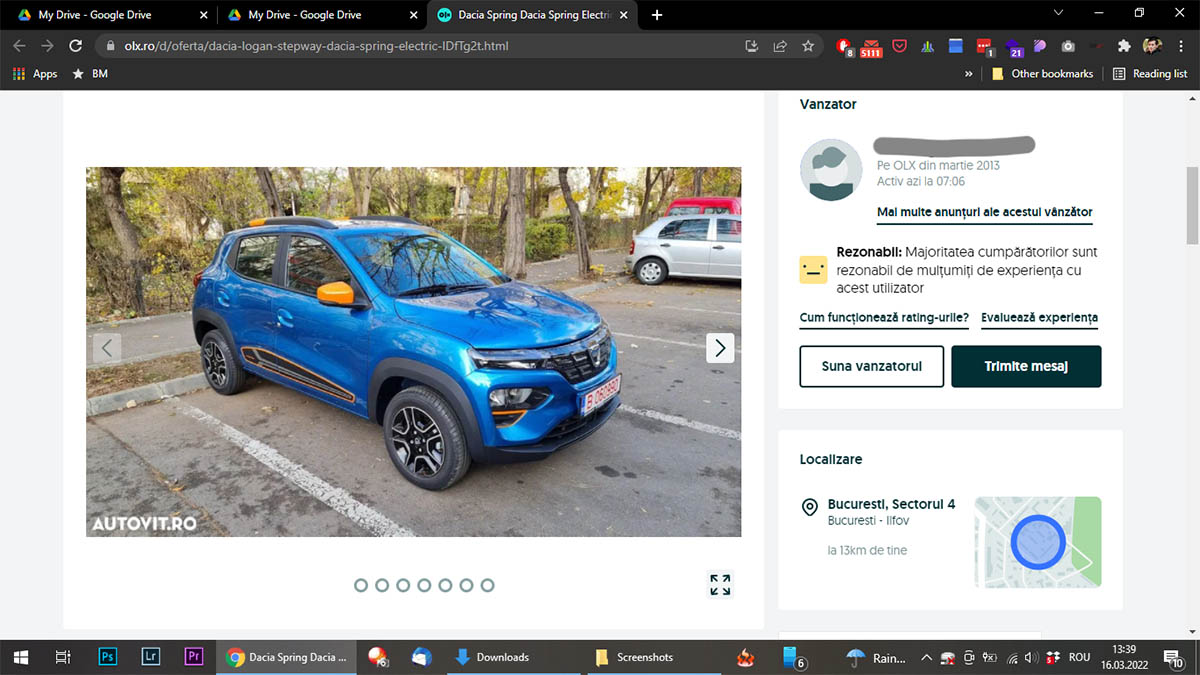
Task: Open the Apps shortcut in bookmarks bar
Action: click(35, 74)
